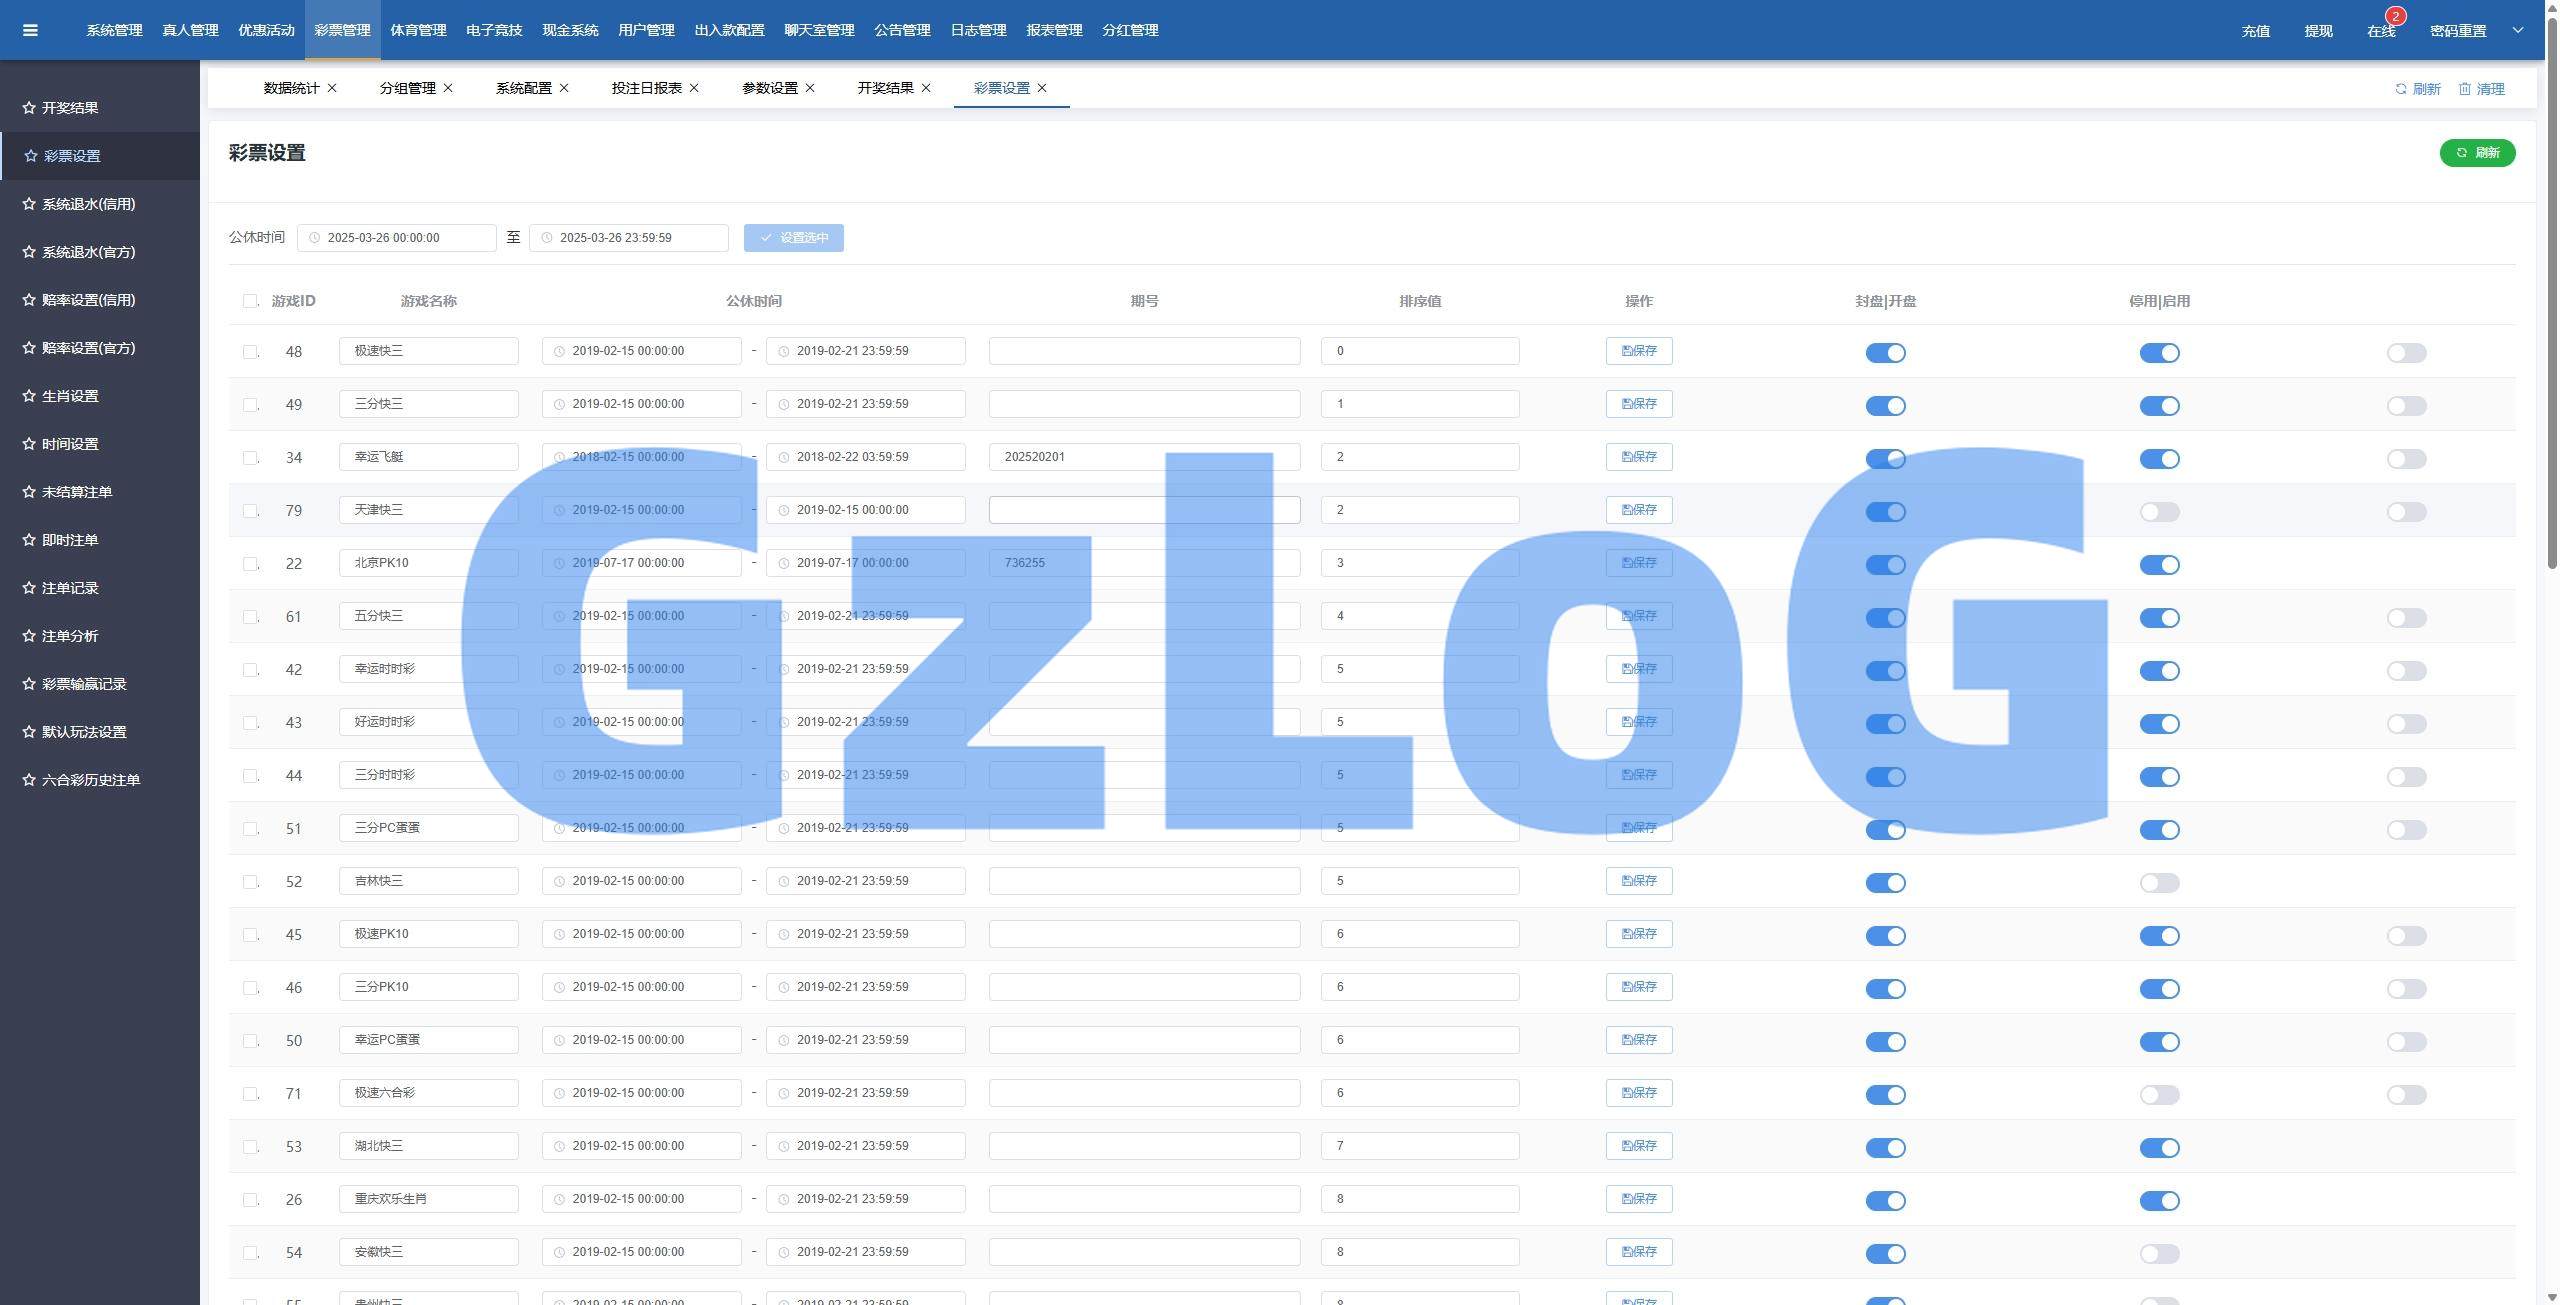The image size is (2560, 1305).
Task: Click the hamburger menu icon
Action: click(30, 30)
